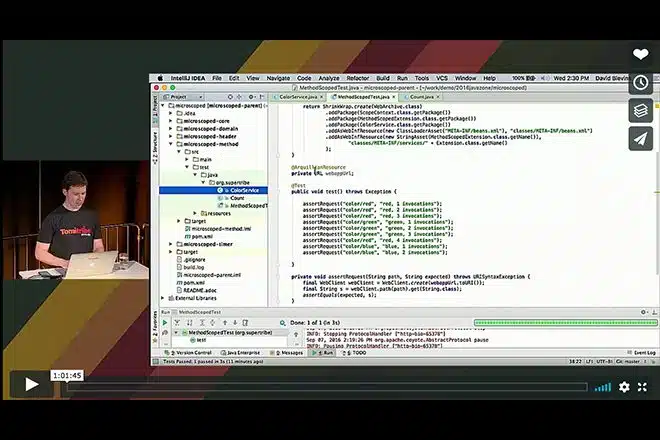
Task: Add video to collections with the stack icon
Action: (641, 111)
